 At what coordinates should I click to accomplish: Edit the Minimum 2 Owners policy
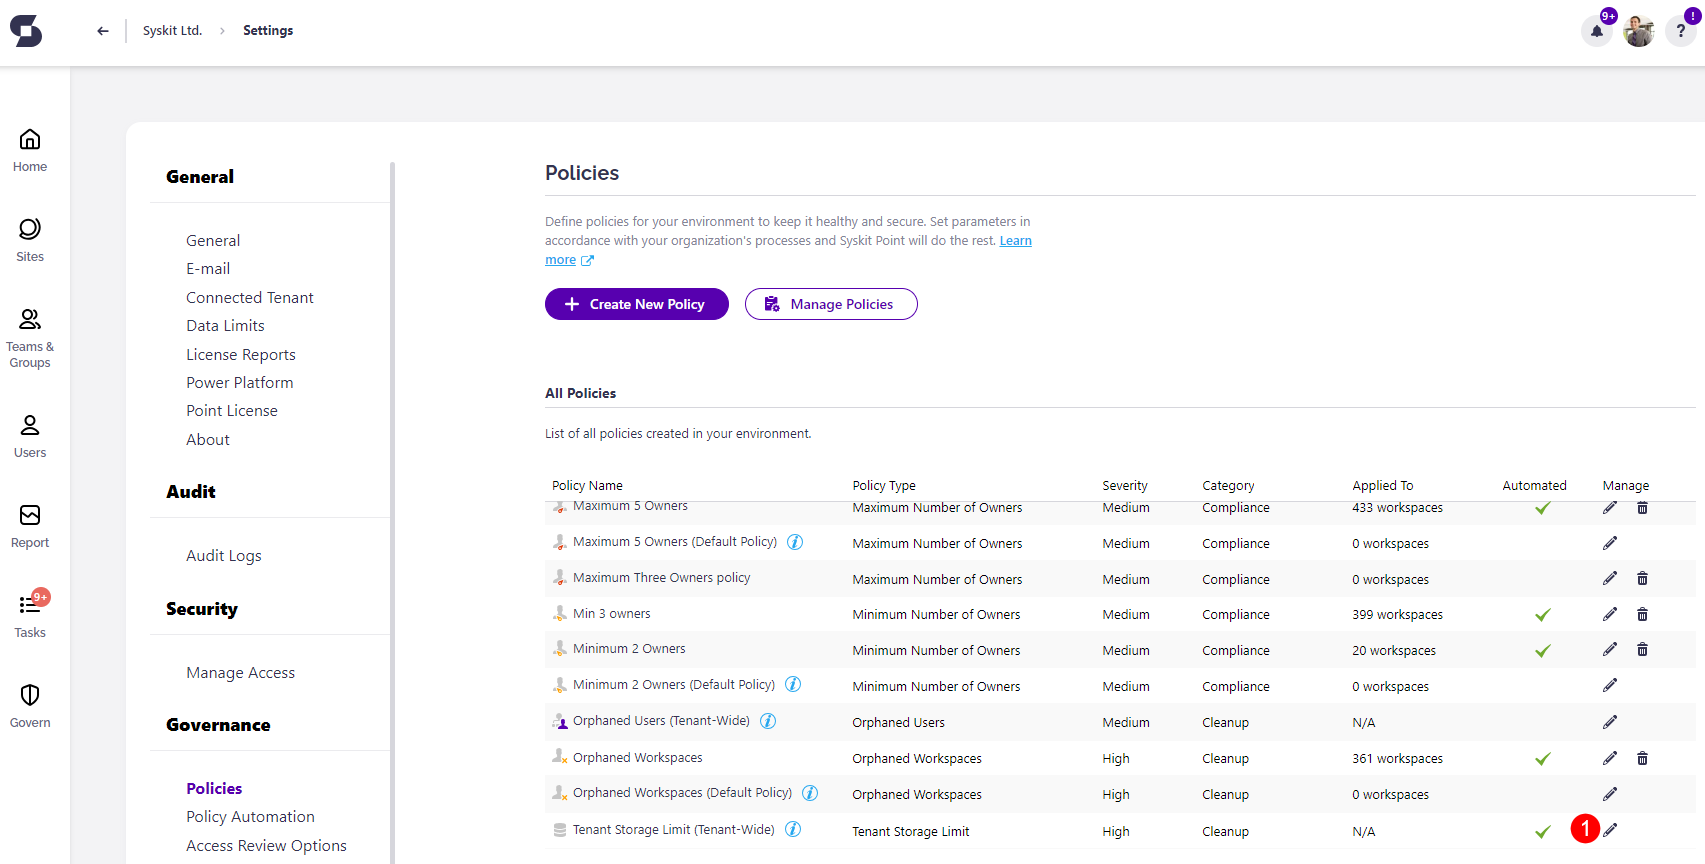coord(1610,649)
